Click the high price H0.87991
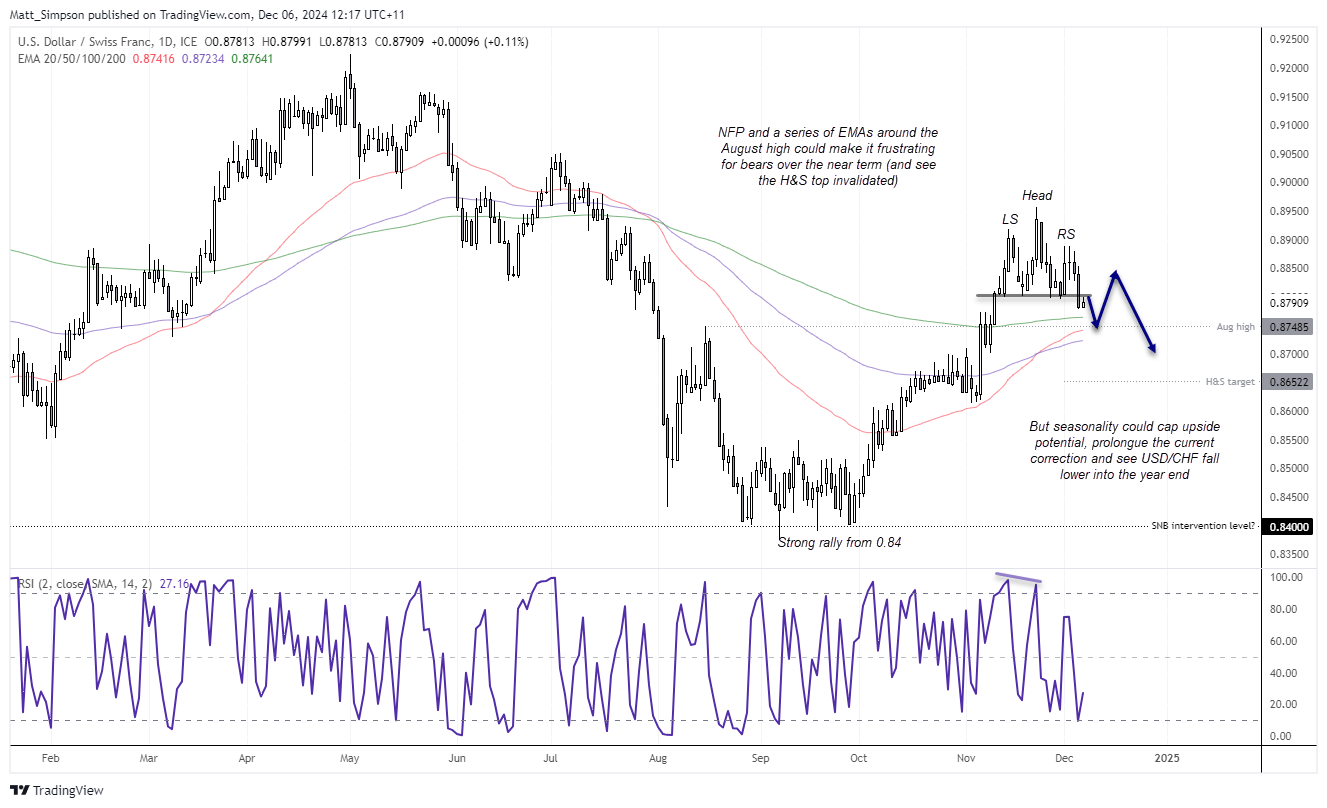The image size is (1327, 808). tap(289, 42)
